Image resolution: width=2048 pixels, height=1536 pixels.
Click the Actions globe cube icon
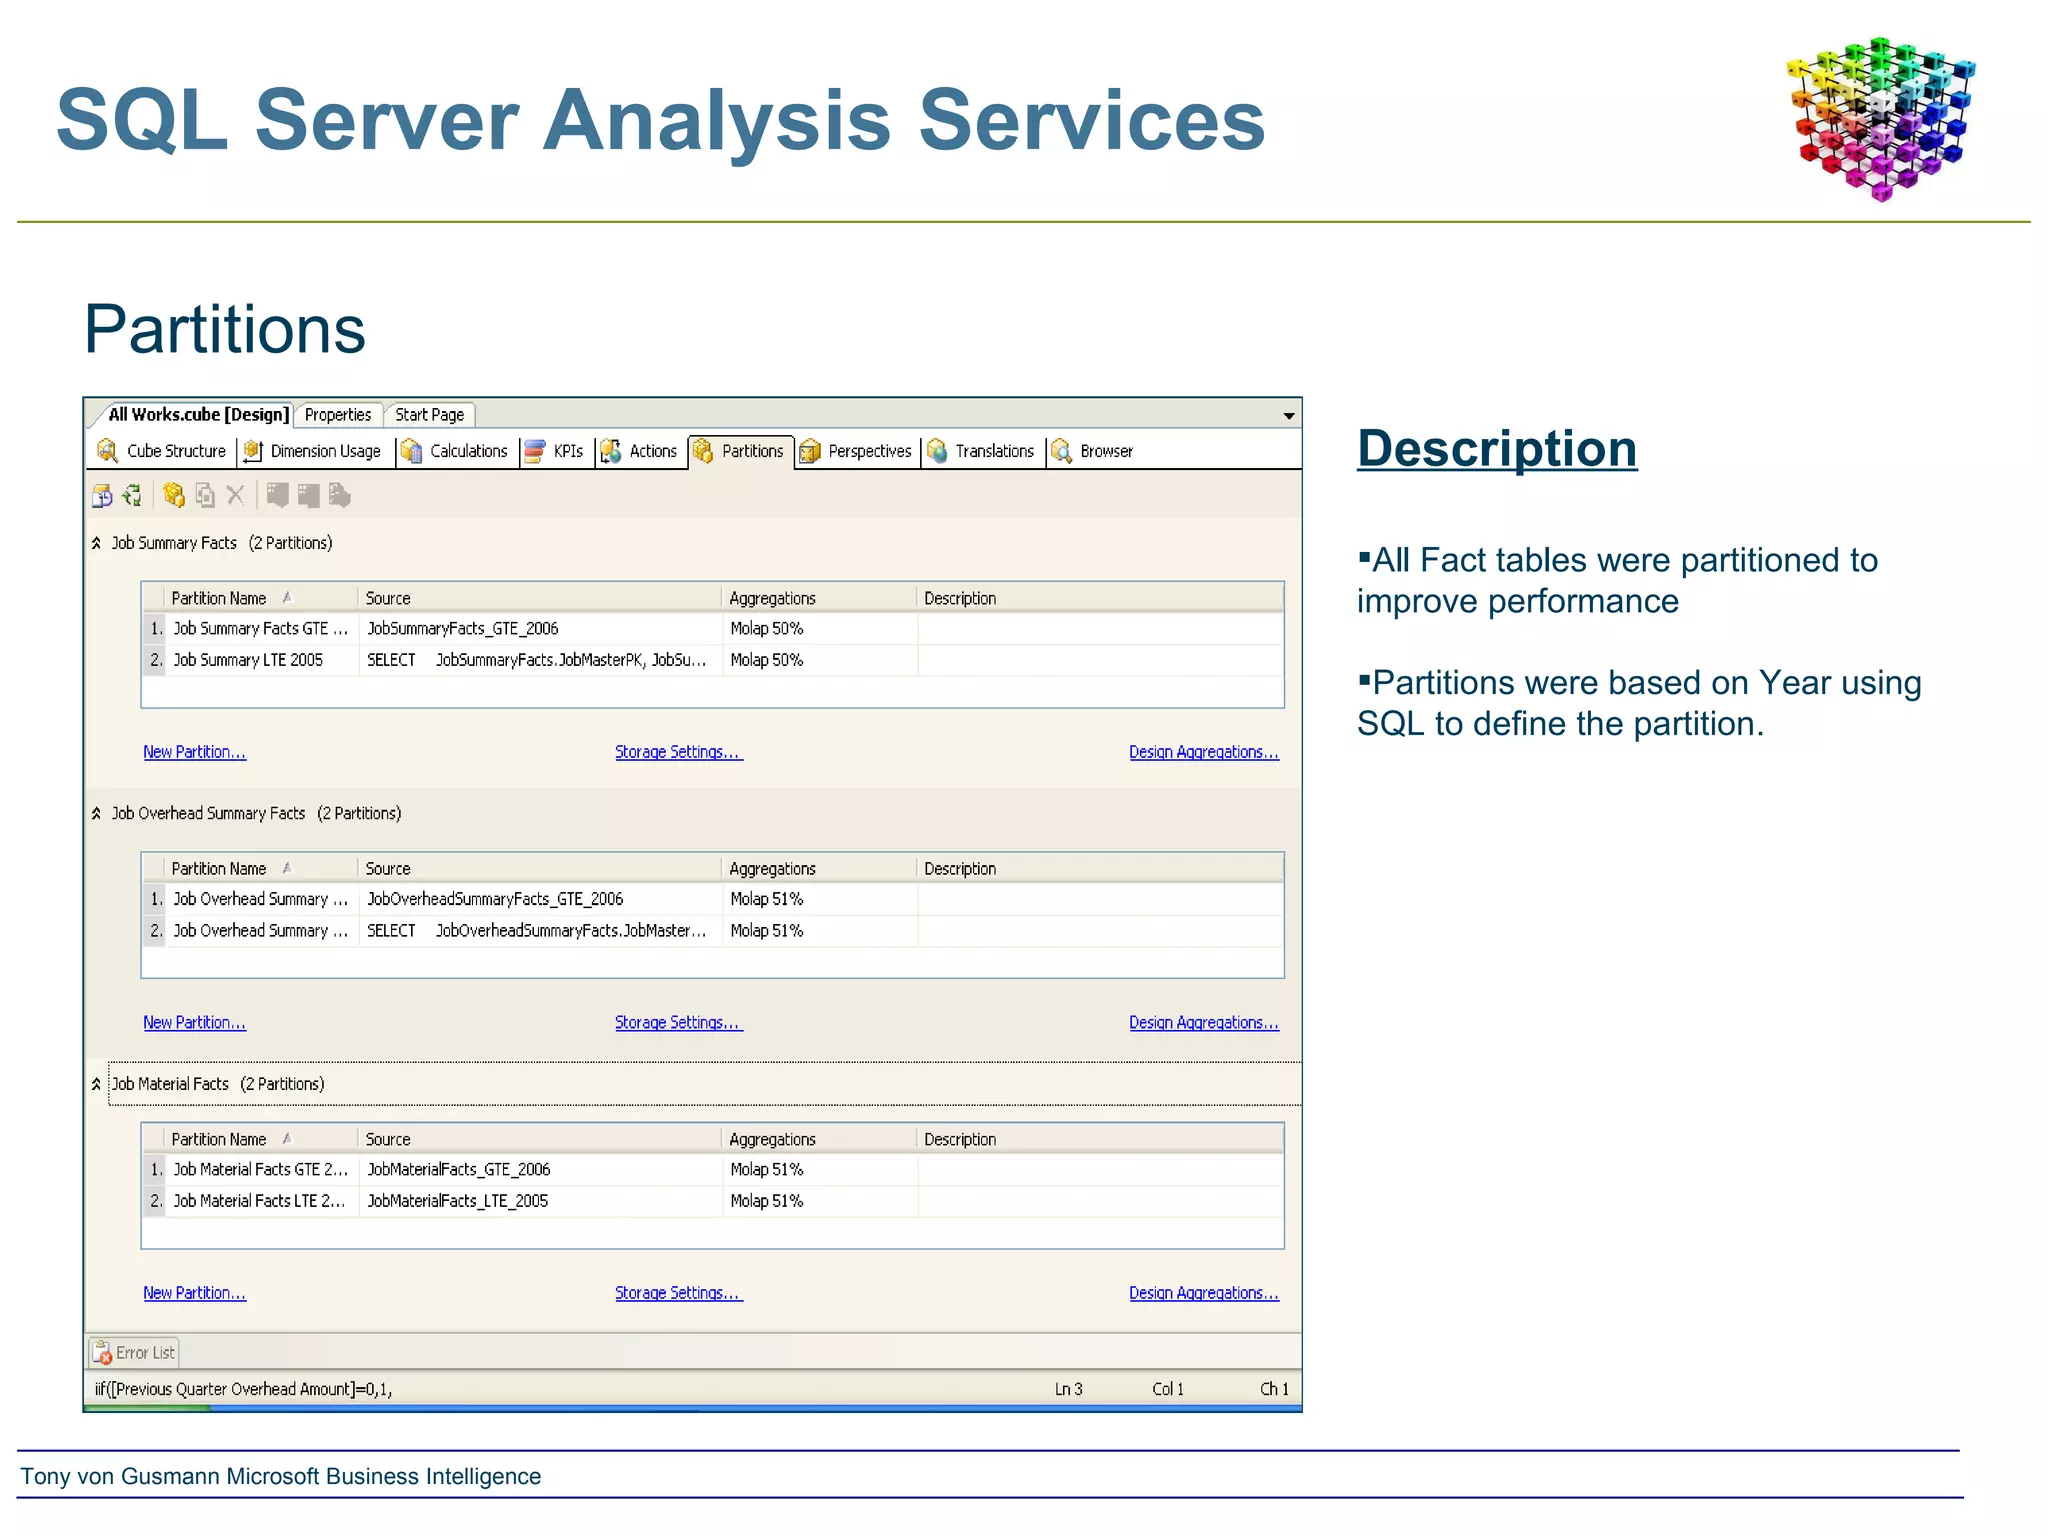click(x=610, y=451)
